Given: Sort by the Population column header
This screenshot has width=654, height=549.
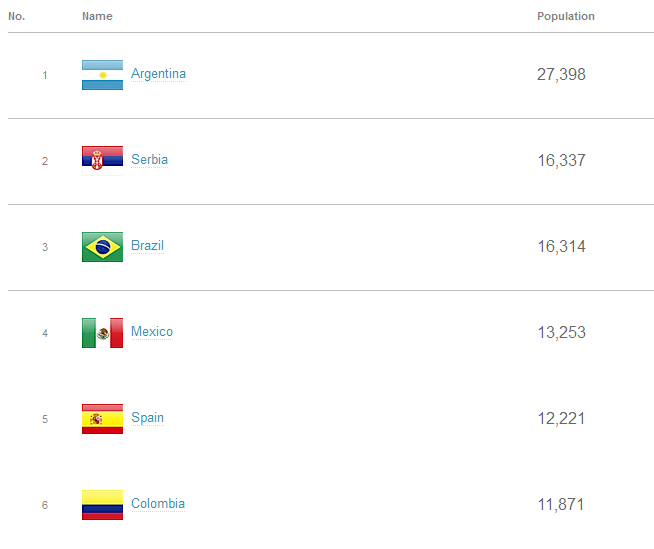Looking at the screenshot, I should pos(566,16).
